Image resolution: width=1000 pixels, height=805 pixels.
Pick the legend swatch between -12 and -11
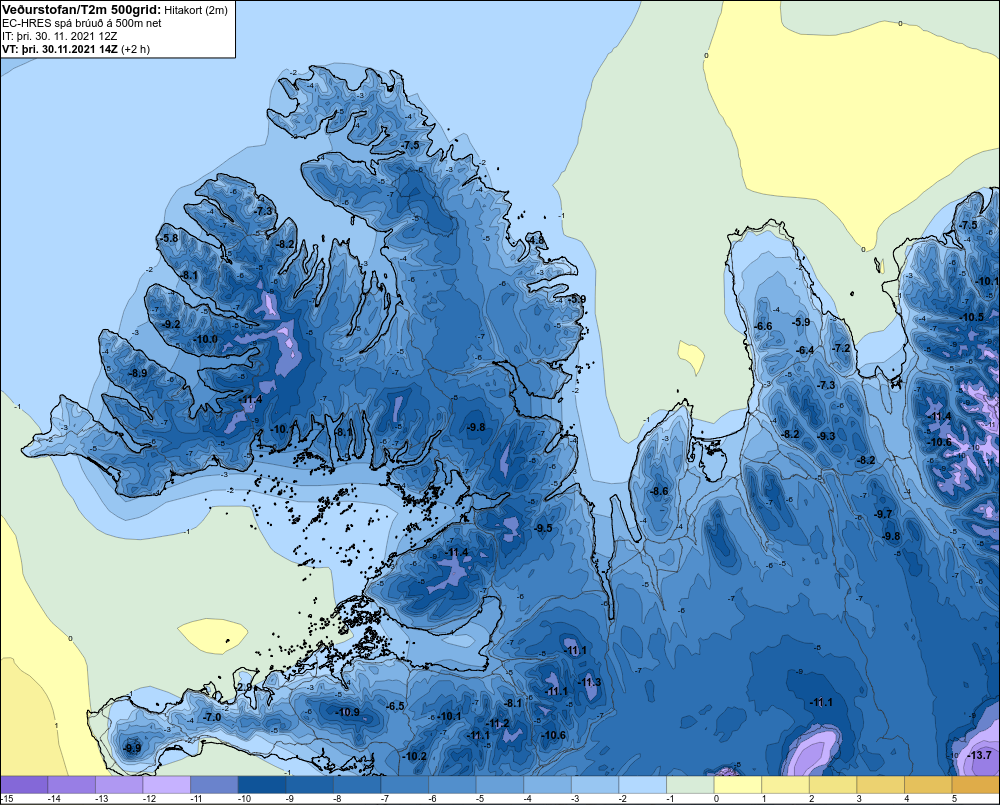click(x=166, y=785)
